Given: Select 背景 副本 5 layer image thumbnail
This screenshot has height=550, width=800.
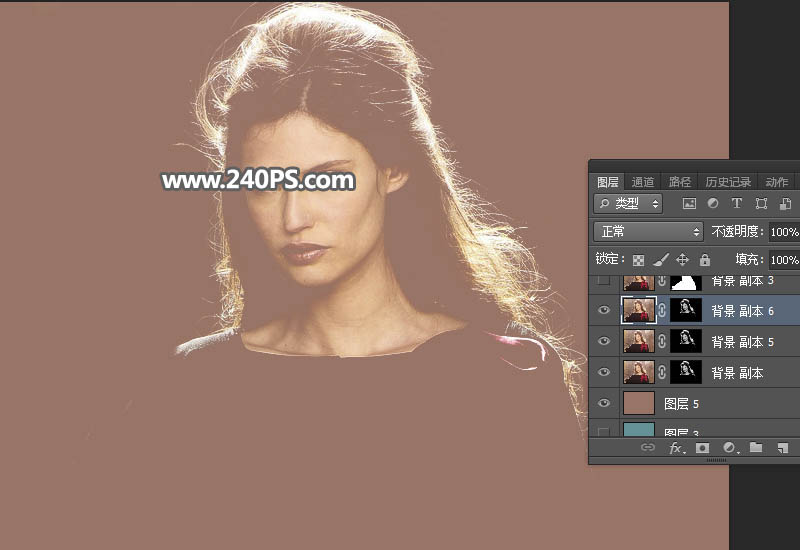Looking at the screenshot, I should tap(639, 341).
